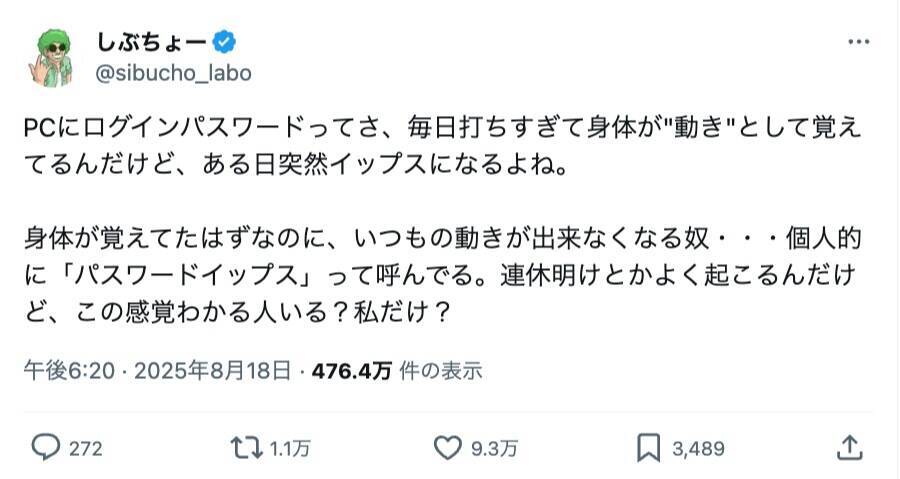Viewport: 900px width, 479px height.
Task: Like the post with the heart icon
Action: [x=445, y=448]
